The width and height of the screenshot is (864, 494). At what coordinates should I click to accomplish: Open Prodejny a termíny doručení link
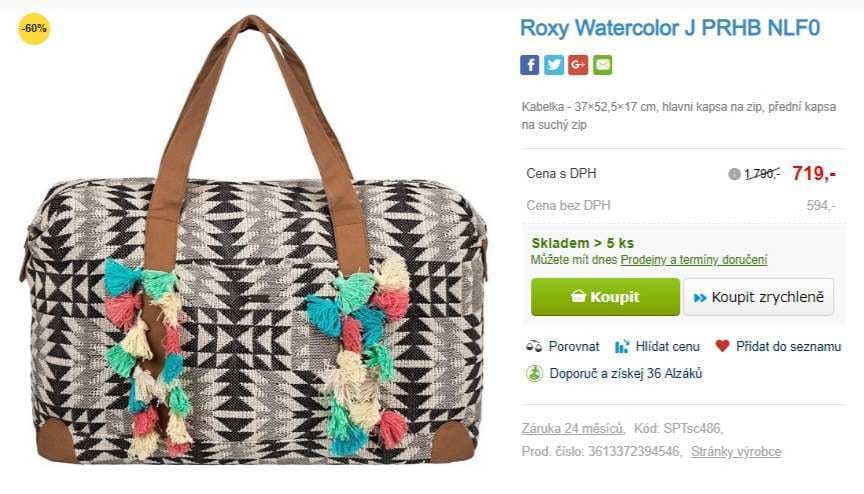click(694, 259)
